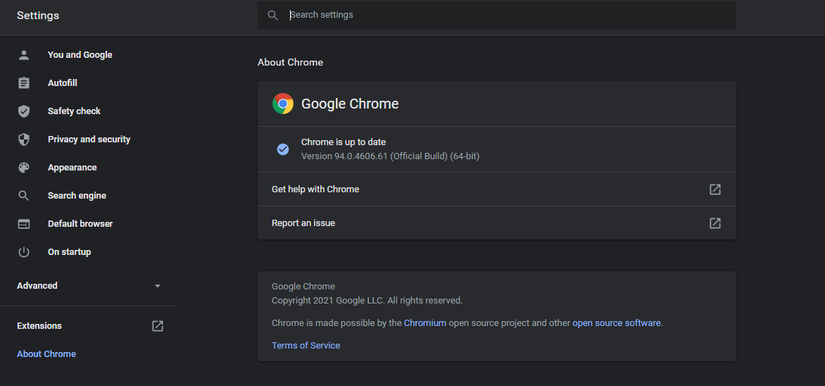
Task: Click the On startup power icon
Action: (24, 252)
